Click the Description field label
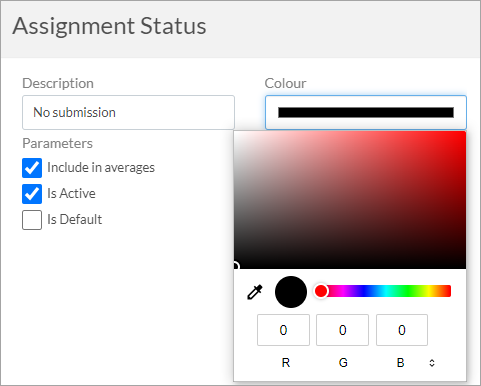481x386 pixels. pos(58,83)
